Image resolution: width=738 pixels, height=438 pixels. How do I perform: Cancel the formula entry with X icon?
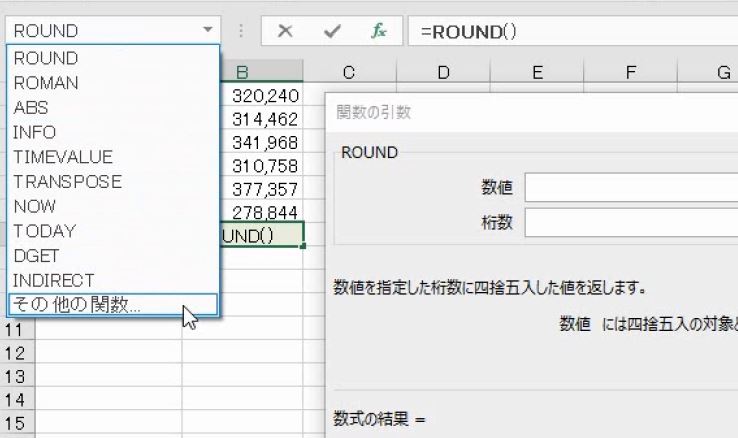click(x=285, y=31)
